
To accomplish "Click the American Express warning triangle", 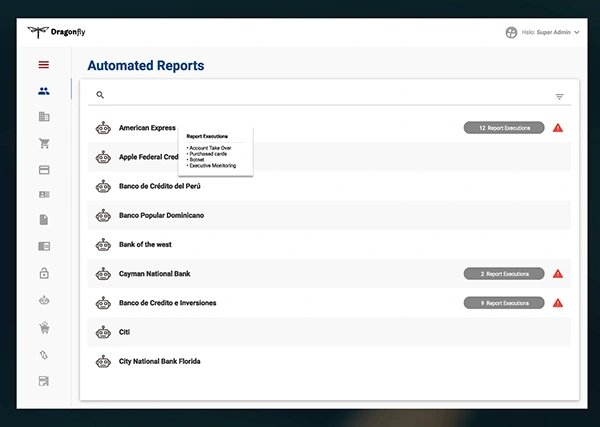I will pos(558,128).
